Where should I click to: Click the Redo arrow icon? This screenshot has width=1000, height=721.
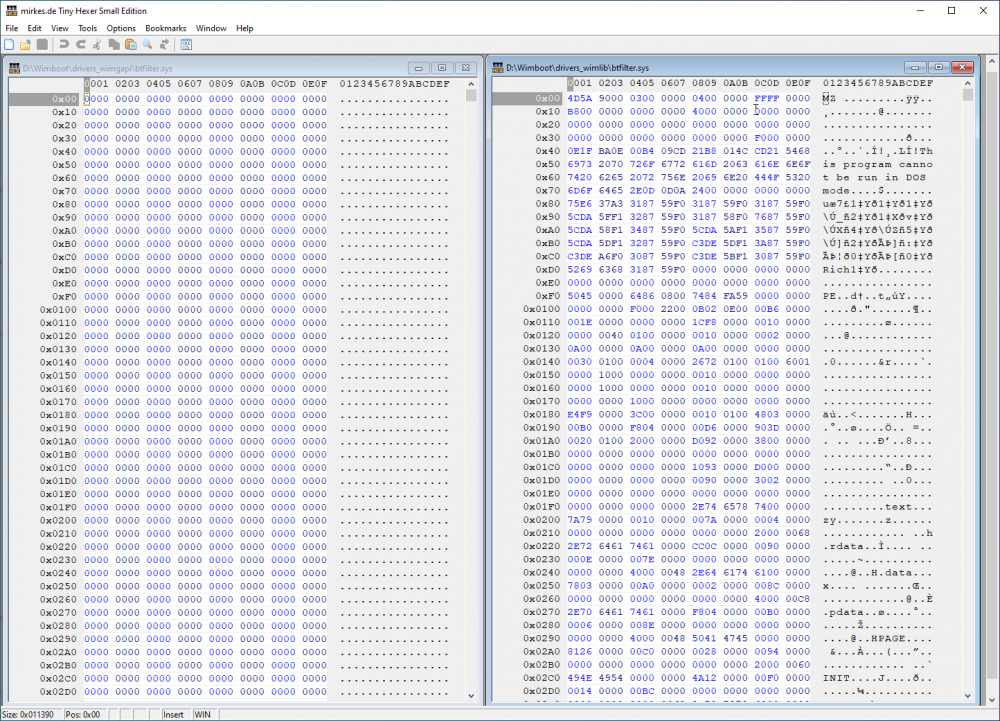80,45
